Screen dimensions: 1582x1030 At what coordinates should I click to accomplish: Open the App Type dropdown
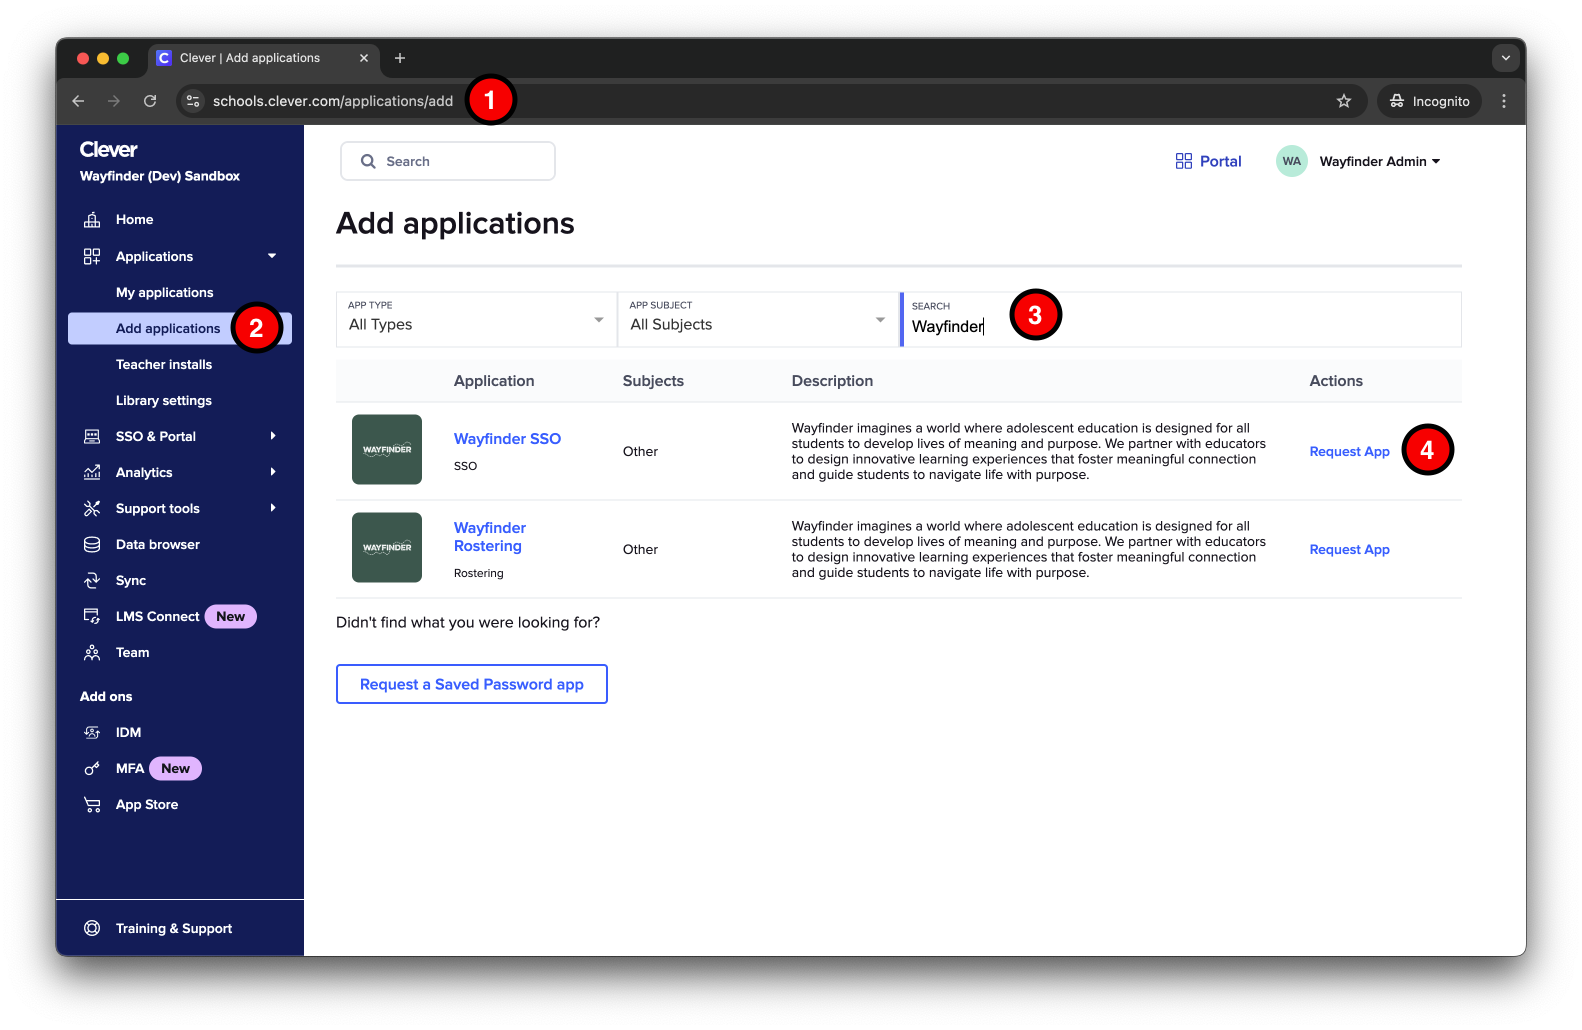pyautogui.click(x=476, y=320)
